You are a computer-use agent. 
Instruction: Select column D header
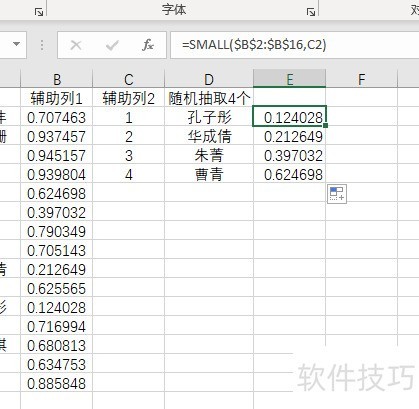(209, 79)
